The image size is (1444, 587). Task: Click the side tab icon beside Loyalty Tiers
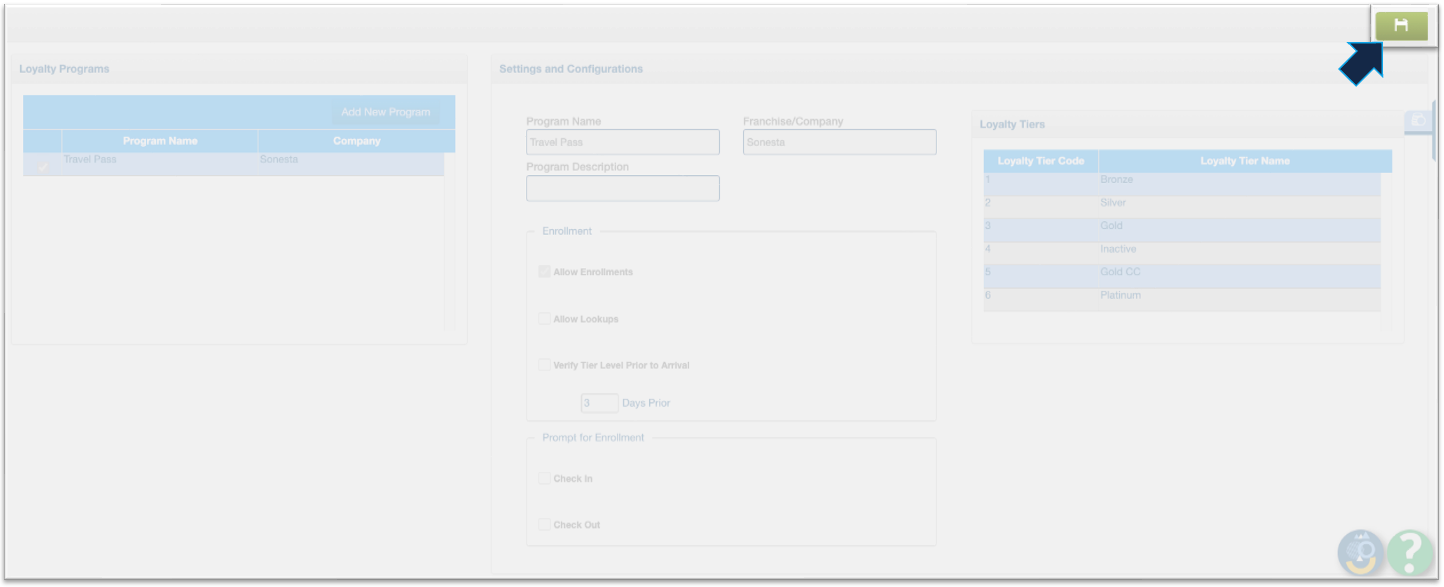(1417, 121)
